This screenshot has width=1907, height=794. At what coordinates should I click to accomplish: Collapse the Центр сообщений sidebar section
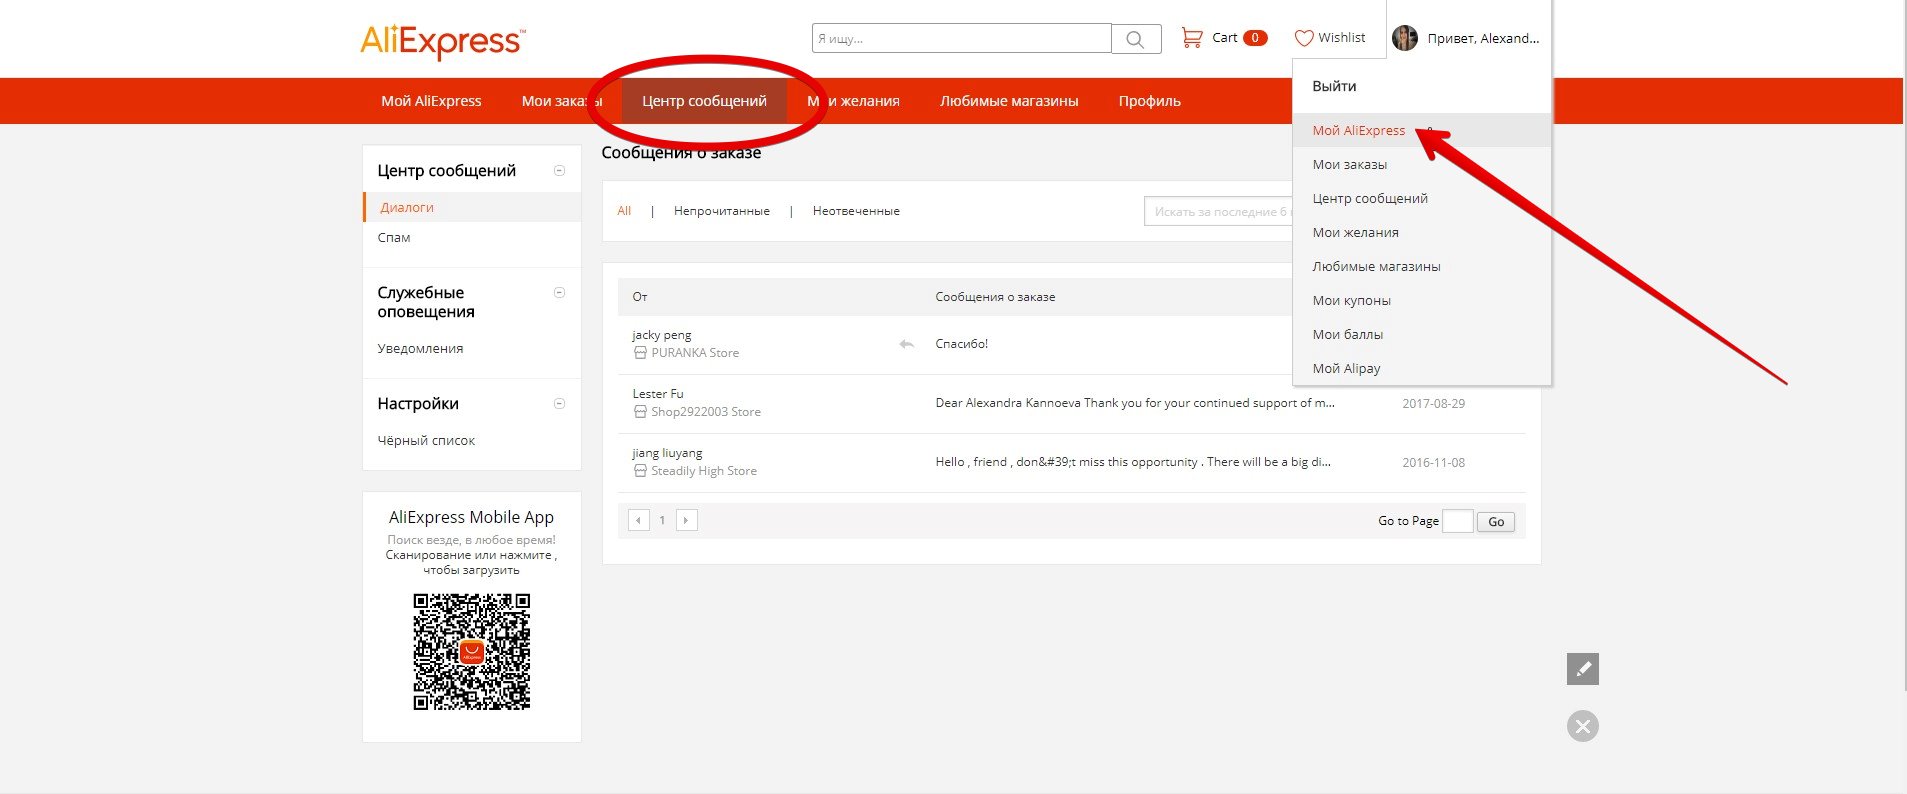click(x=560, y=170)
